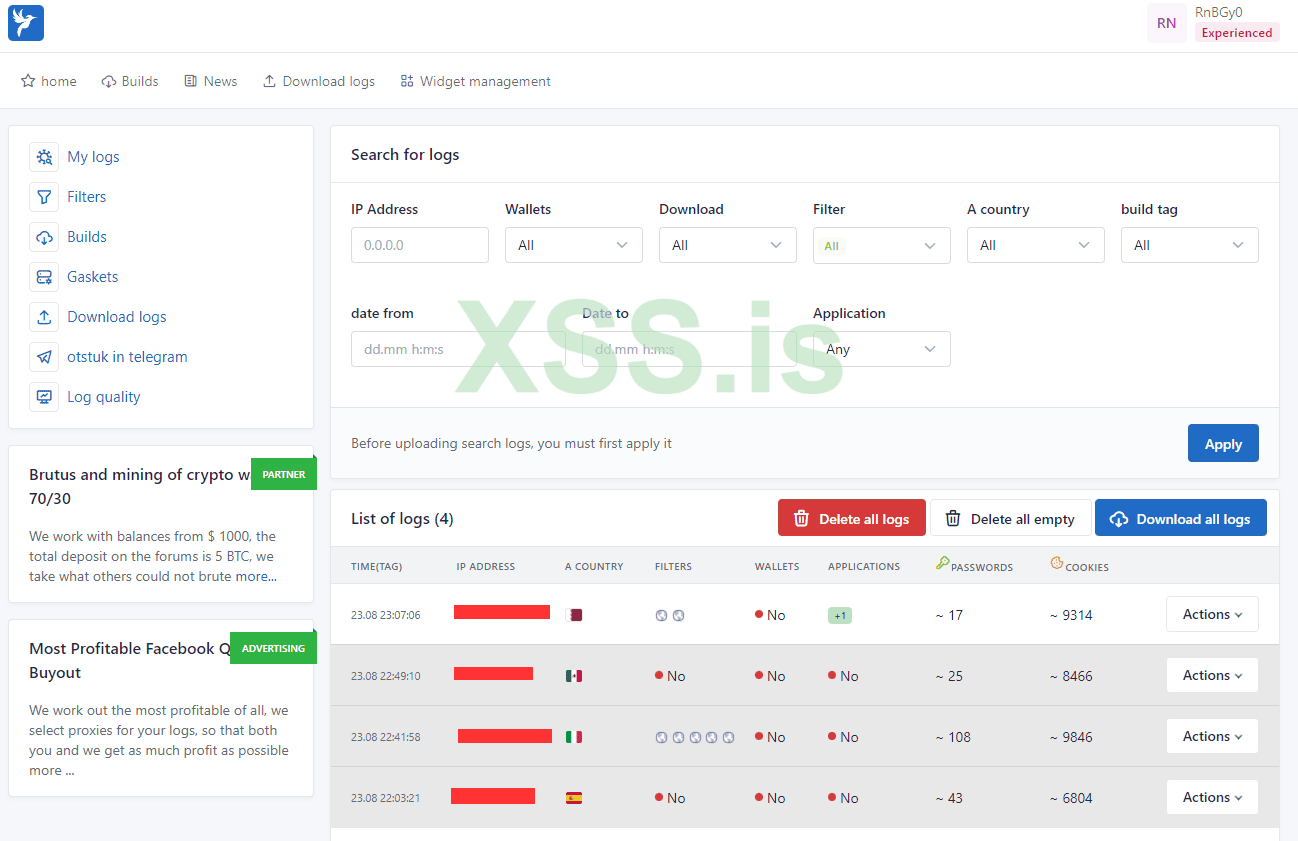The width and height of the screenshot is (1298, 841).
Task: Open Builds in the top navigation
Action: pyautogui.click(x=130, y=81)
